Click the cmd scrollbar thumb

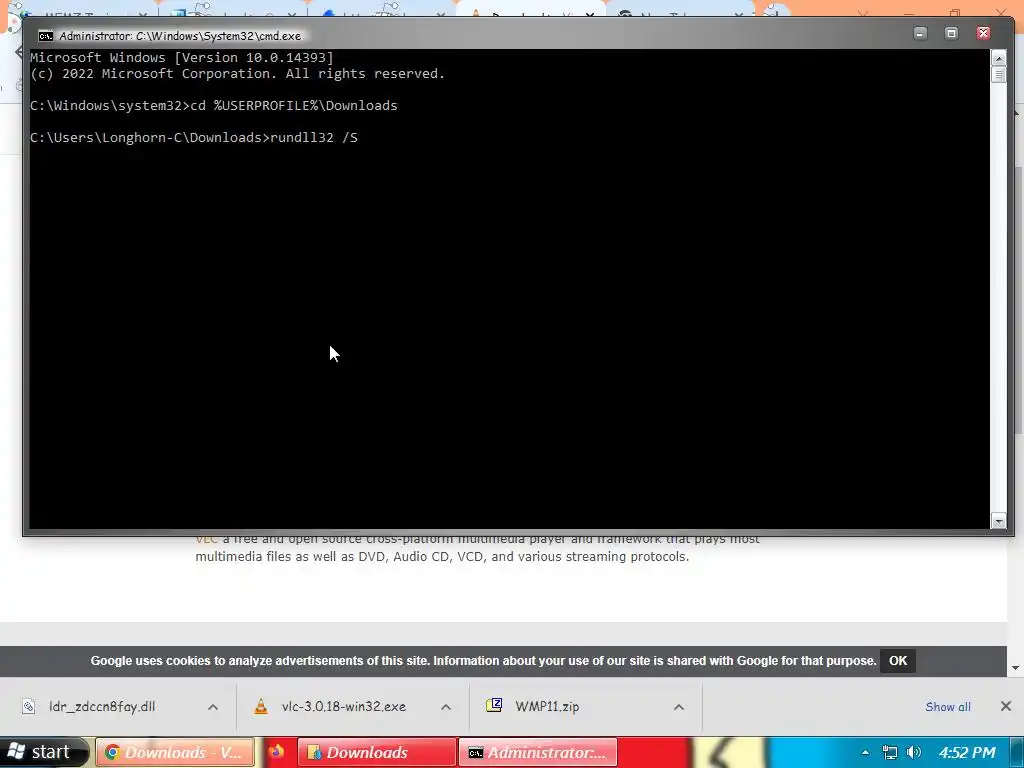click(998, 74)
